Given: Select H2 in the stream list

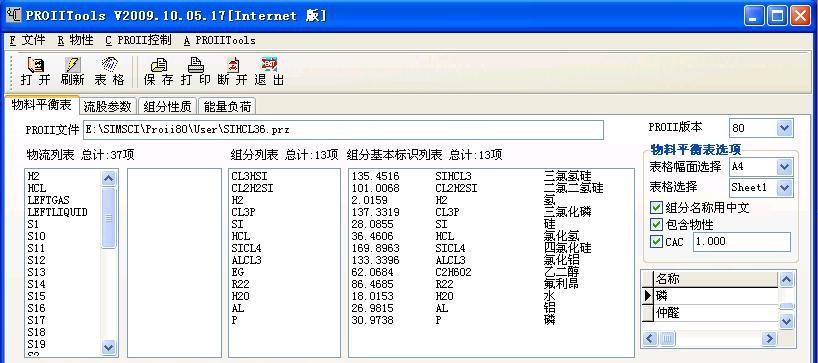Looking at the screenshot, I should click(33, 176).
